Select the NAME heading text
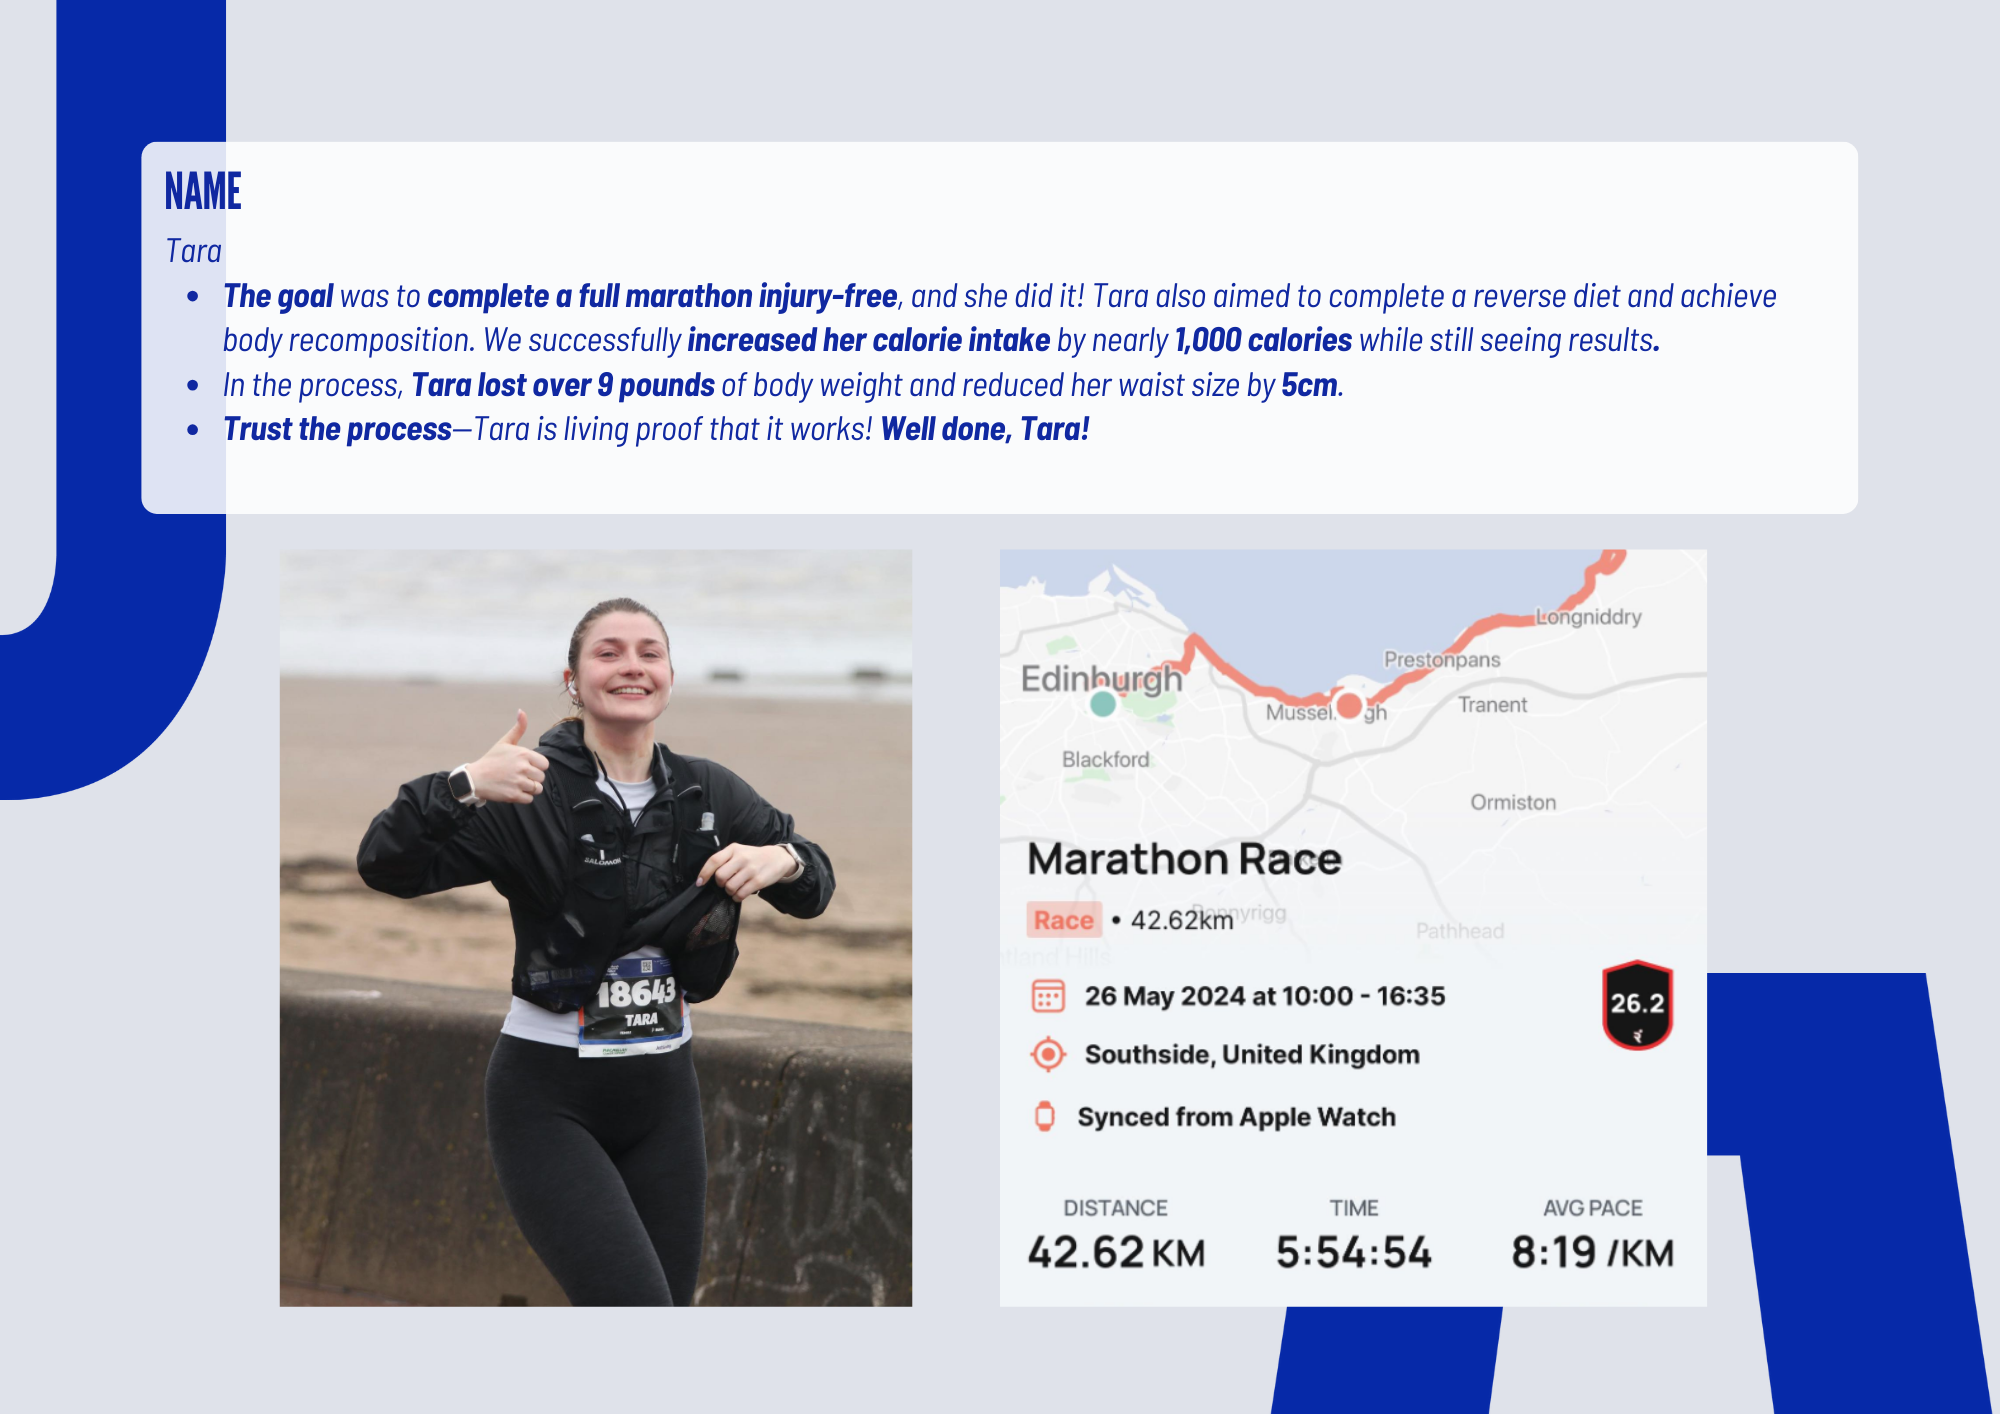This screenshot has width=2000, height=1414. point(203,191)
